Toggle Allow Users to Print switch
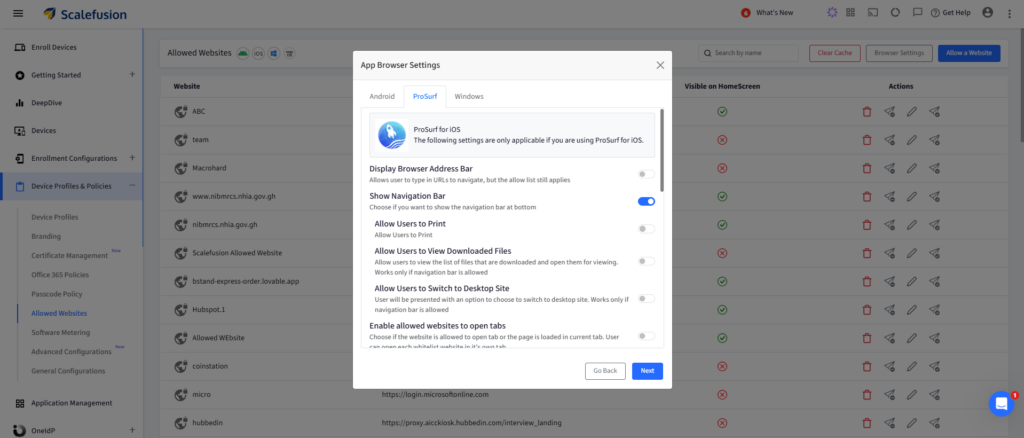The image size is (1024, 438). click(x=647, y=228)
